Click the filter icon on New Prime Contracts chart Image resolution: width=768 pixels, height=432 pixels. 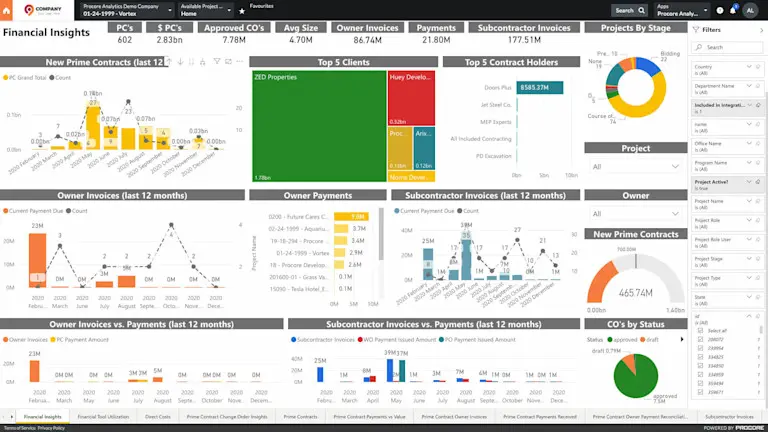[x=216, y=62]
